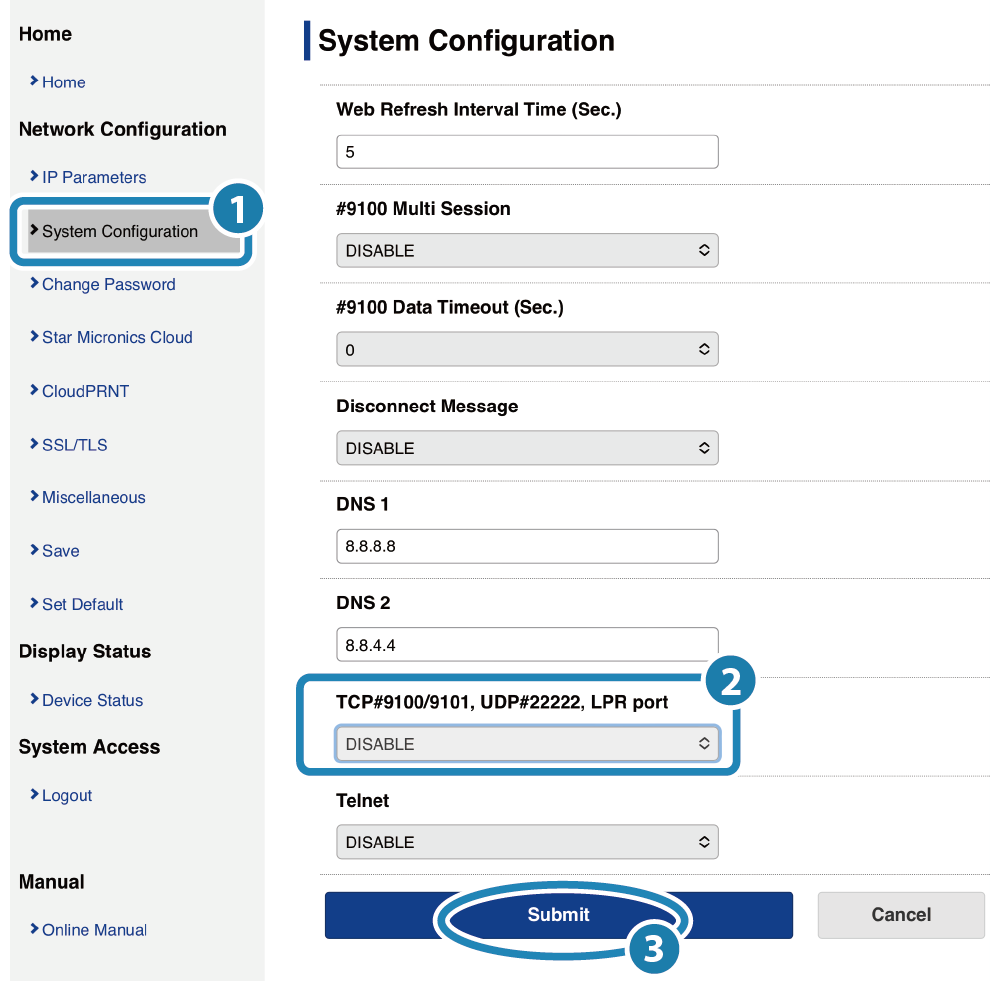Image resolution: width=1000 pixels, height=981 pixels.
Task: Open #9100 Data Timeout dropdown
Action: 527,350
